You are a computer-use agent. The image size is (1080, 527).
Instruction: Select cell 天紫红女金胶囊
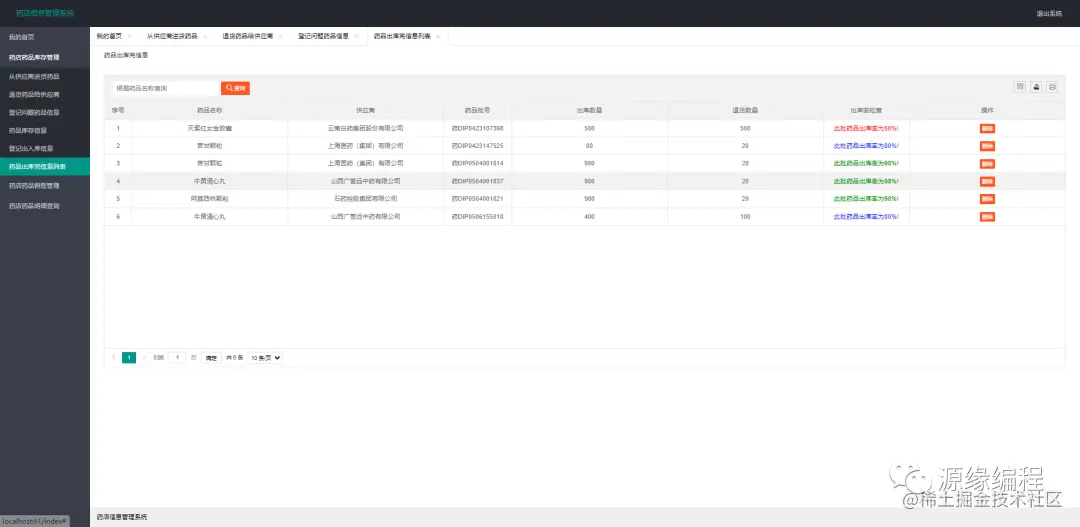pos(209,128)
